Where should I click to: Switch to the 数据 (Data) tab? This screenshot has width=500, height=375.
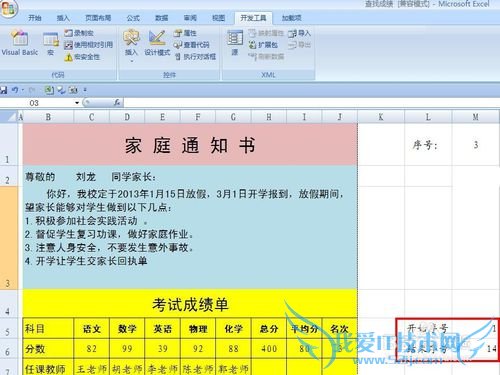(x=162, y=18)
